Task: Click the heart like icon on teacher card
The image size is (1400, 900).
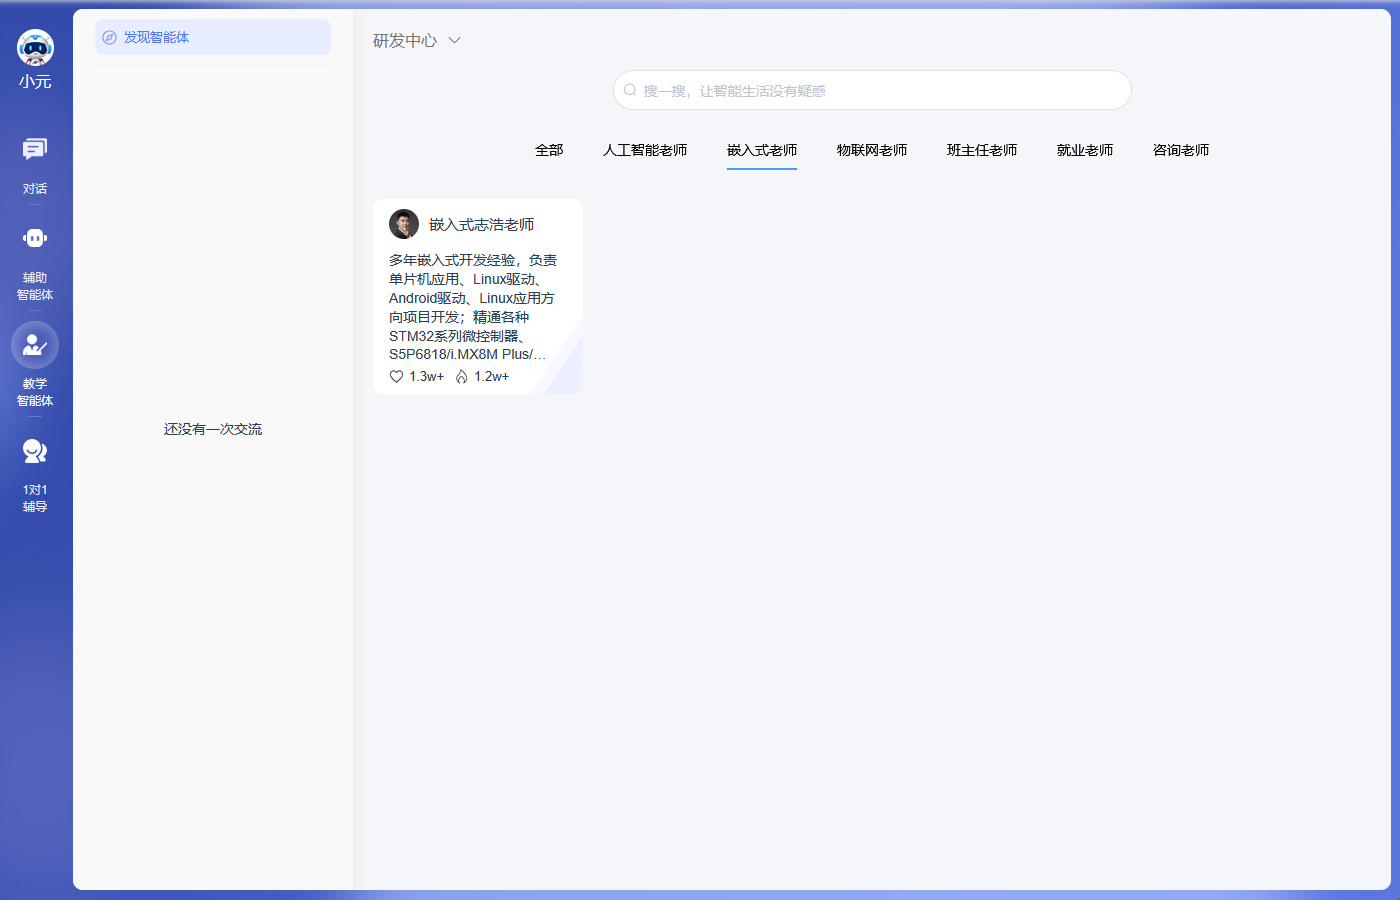Action: (396, 377)
